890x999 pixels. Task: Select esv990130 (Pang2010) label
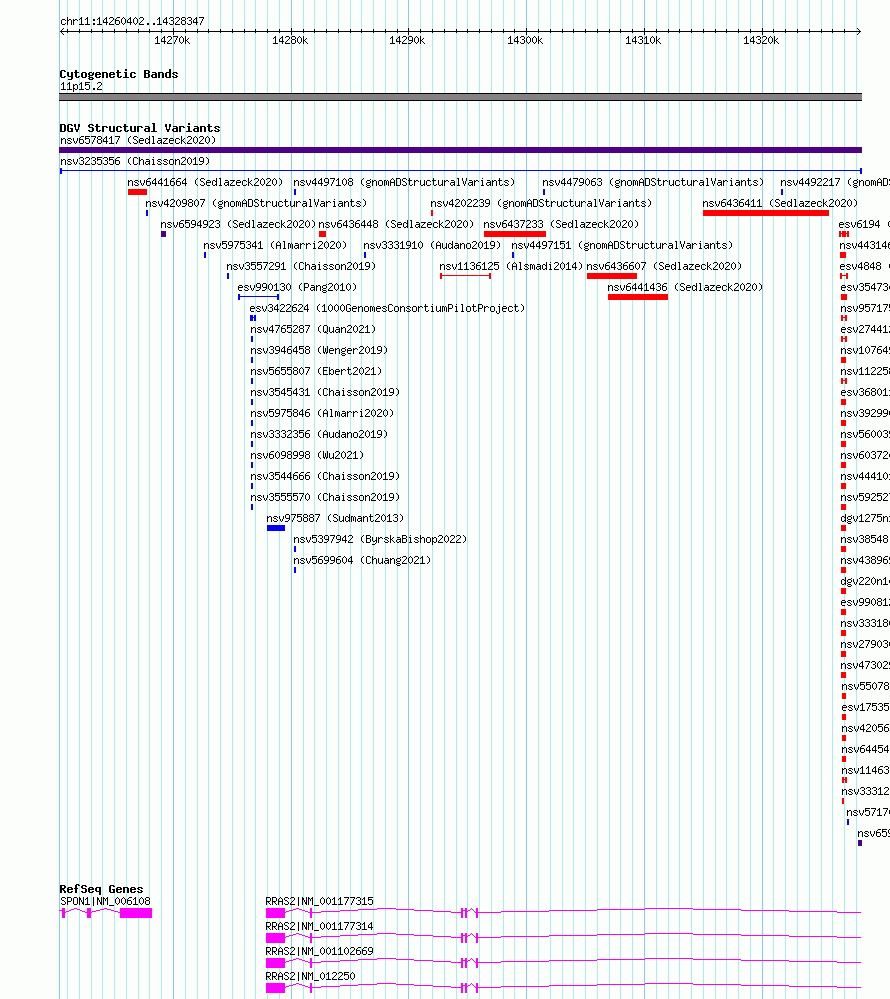[x=298, y=287]
